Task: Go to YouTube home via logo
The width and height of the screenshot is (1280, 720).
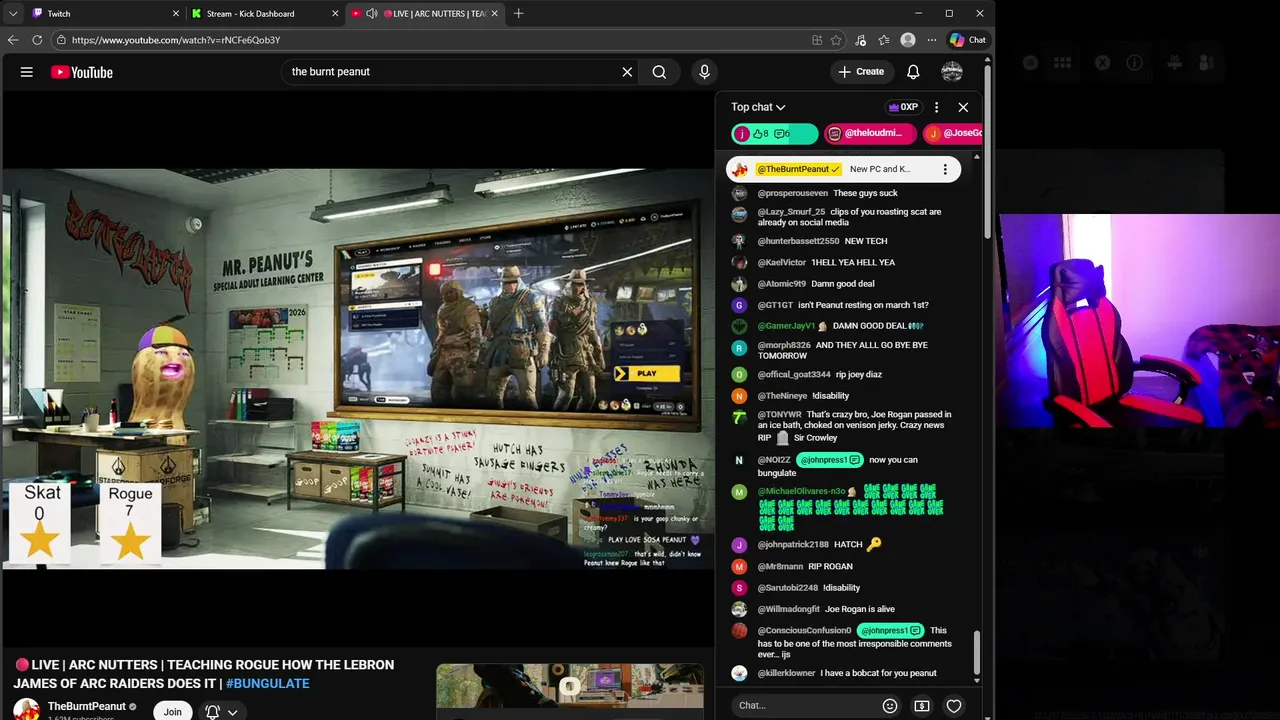Action: pyautogui.click(x=82, y=72)
